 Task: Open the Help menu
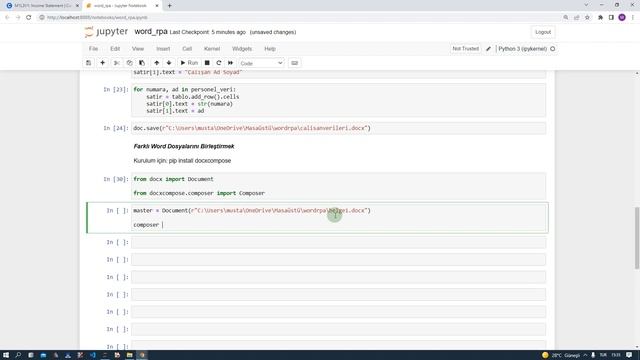tap(270, 49)
